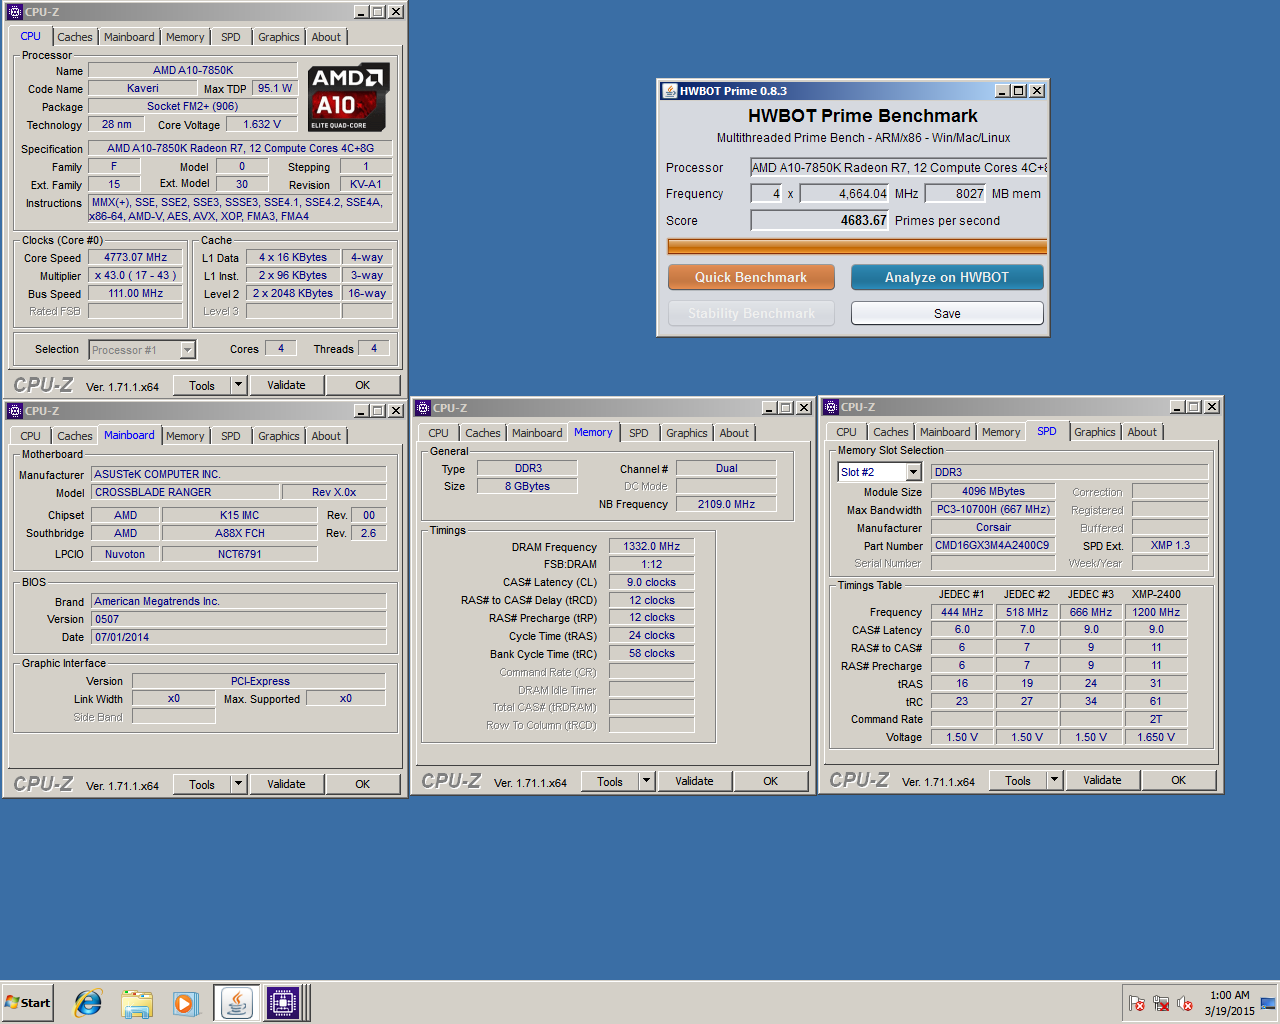The width and height of the screenshot is (1280, 1024).
Task: Click the Start button
Action: [27, 1003]
